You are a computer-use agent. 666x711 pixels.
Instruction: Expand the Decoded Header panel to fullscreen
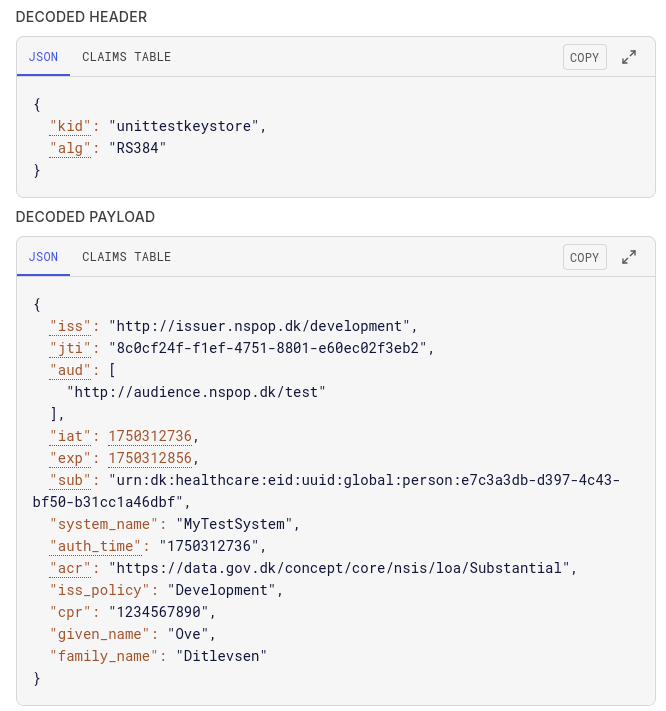629,57
